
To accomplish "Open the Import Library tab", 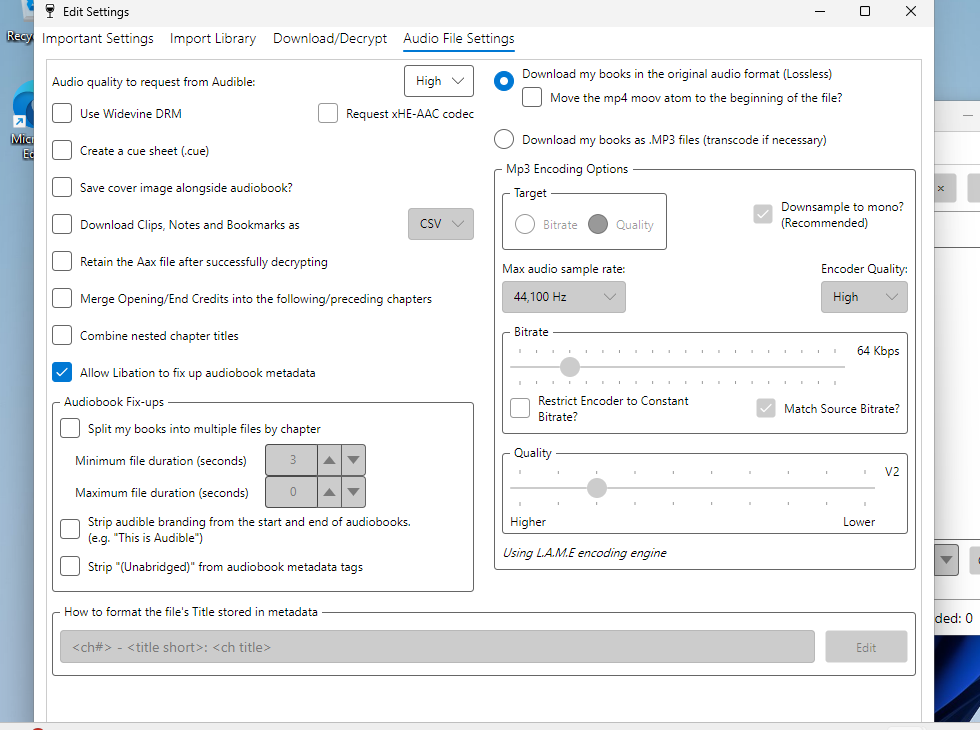I will pos(212,38).
